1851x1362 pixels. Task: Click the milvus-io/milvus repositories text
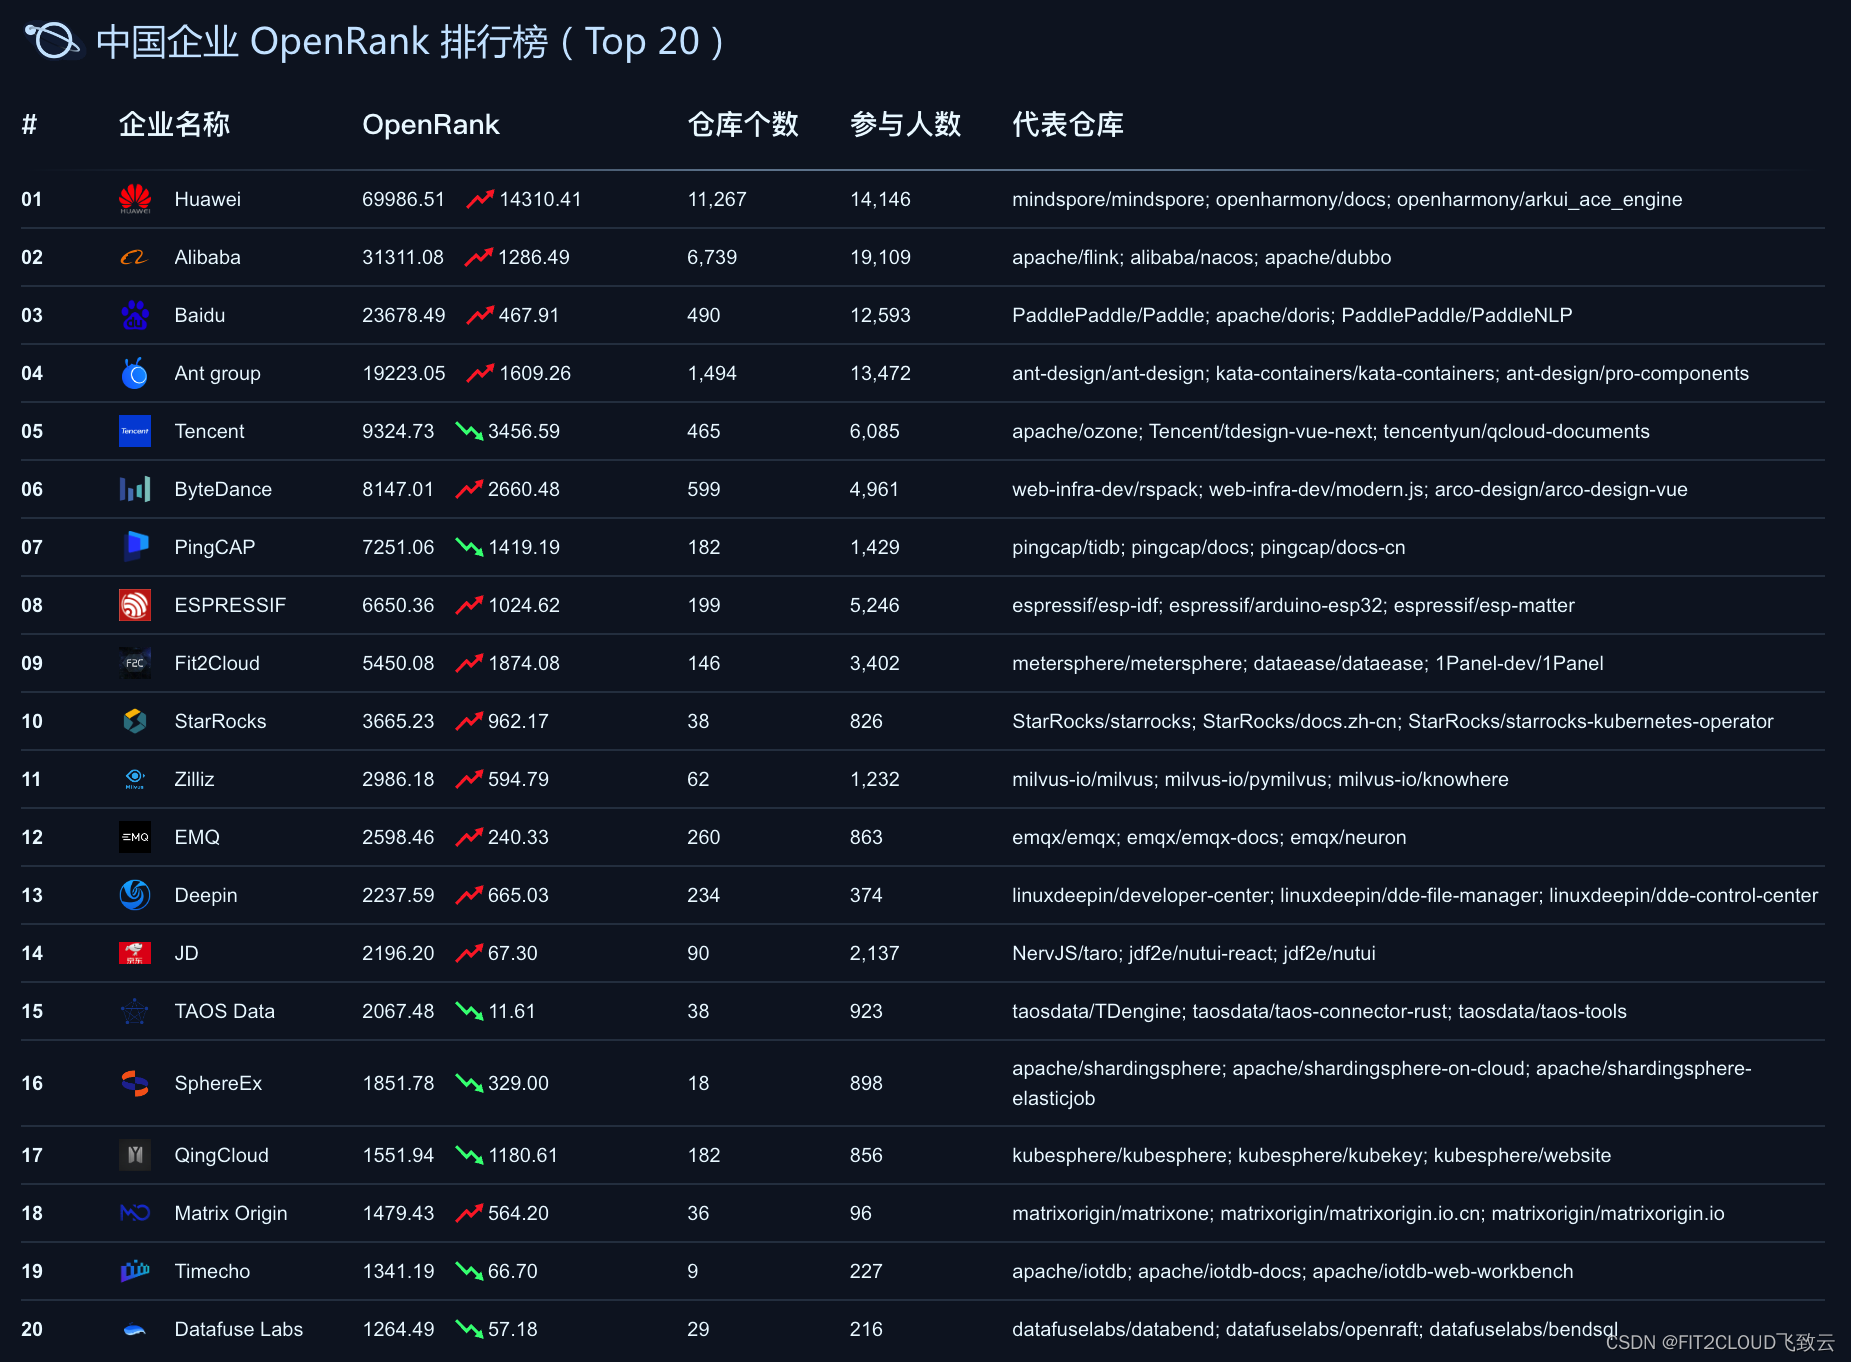coord(1260,779)
